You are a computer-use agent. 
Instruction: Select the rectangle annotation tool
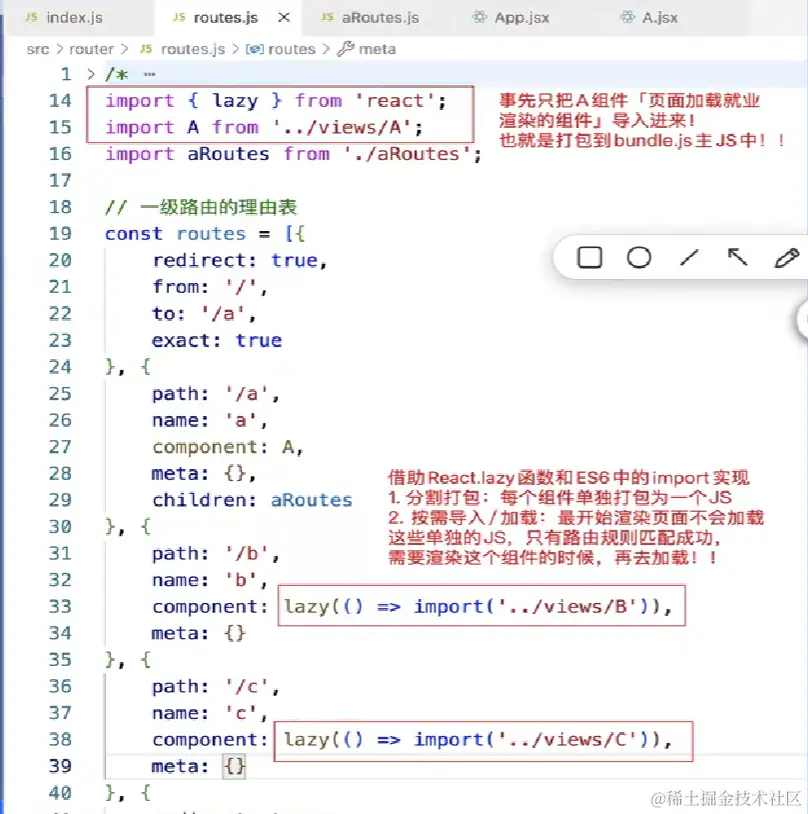(x=590, y=257)
